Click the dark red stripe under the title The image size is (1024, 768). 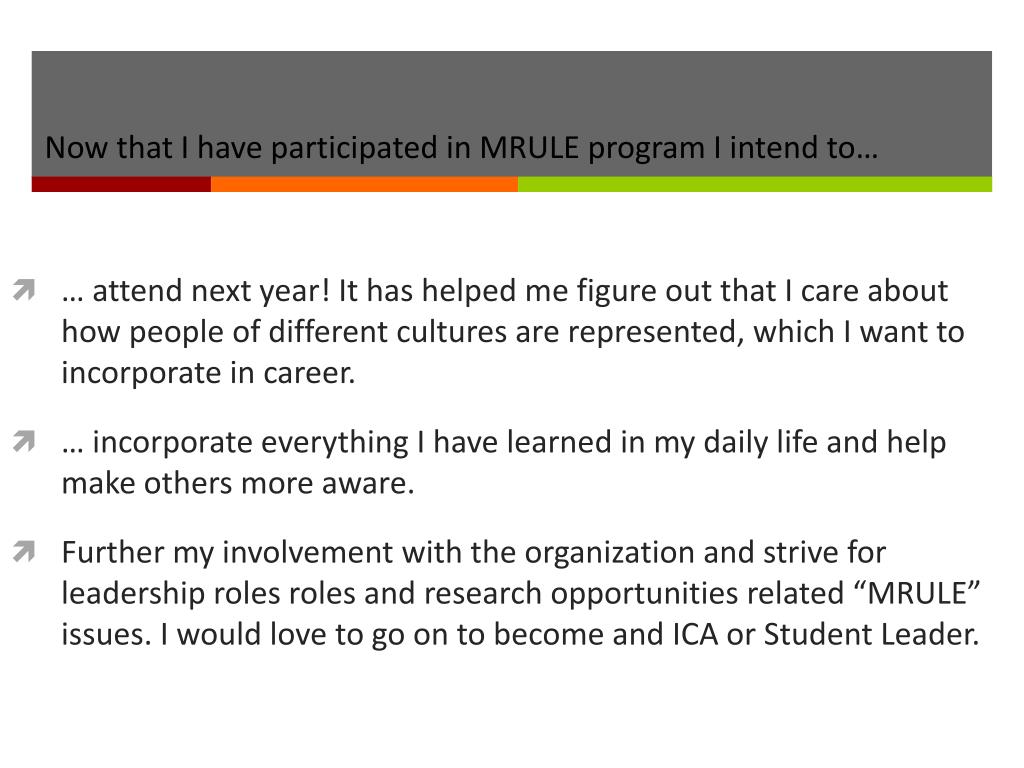121,184
